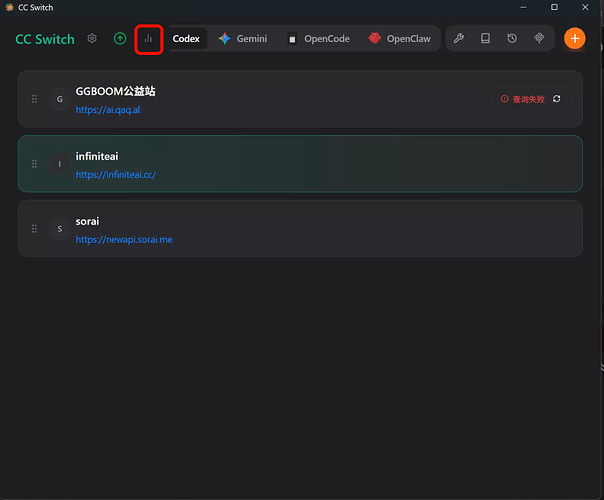The width and height of the screenshot is (604, 500).
Task: Select the infiniteai provider card
Action: 300,164
